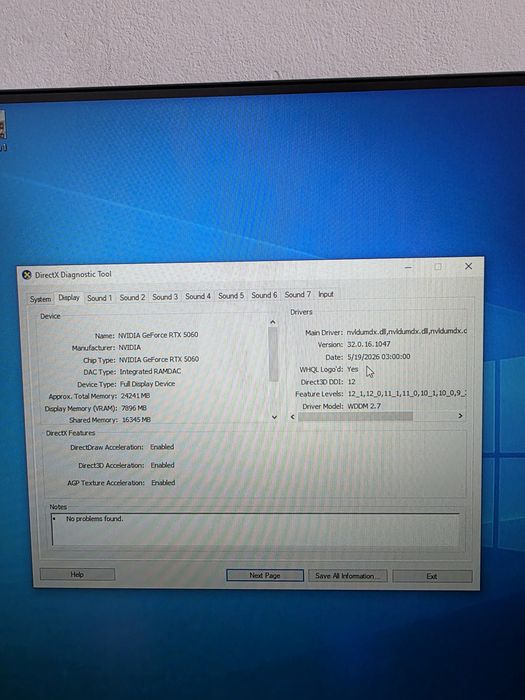Click the No problems found note
Image resolution: width=525 pixels, height=700 pixels.
(94, 519)
